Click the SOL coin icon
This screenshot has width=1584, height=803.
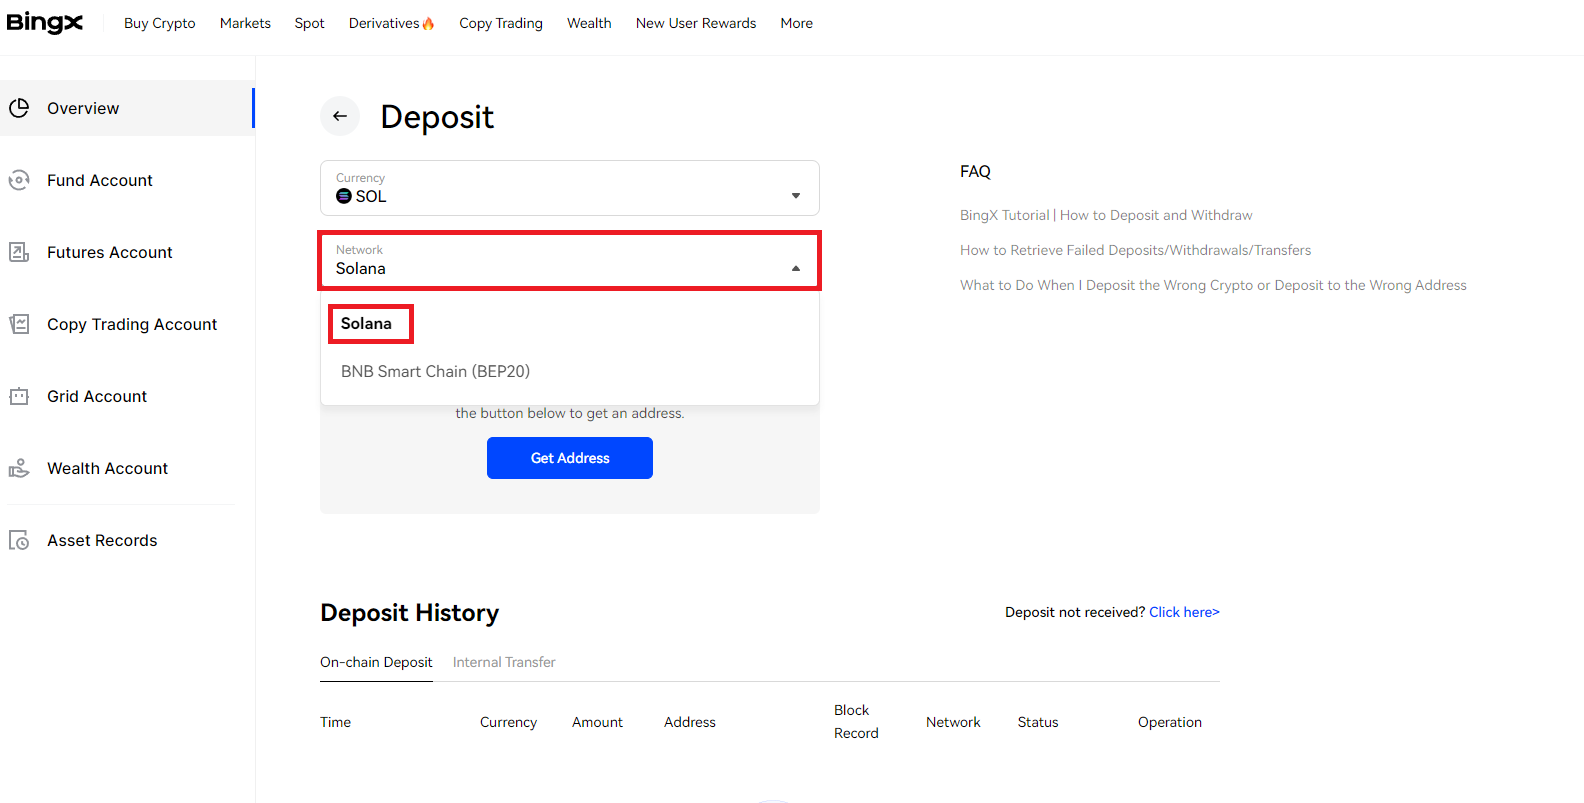click(344, 196)
